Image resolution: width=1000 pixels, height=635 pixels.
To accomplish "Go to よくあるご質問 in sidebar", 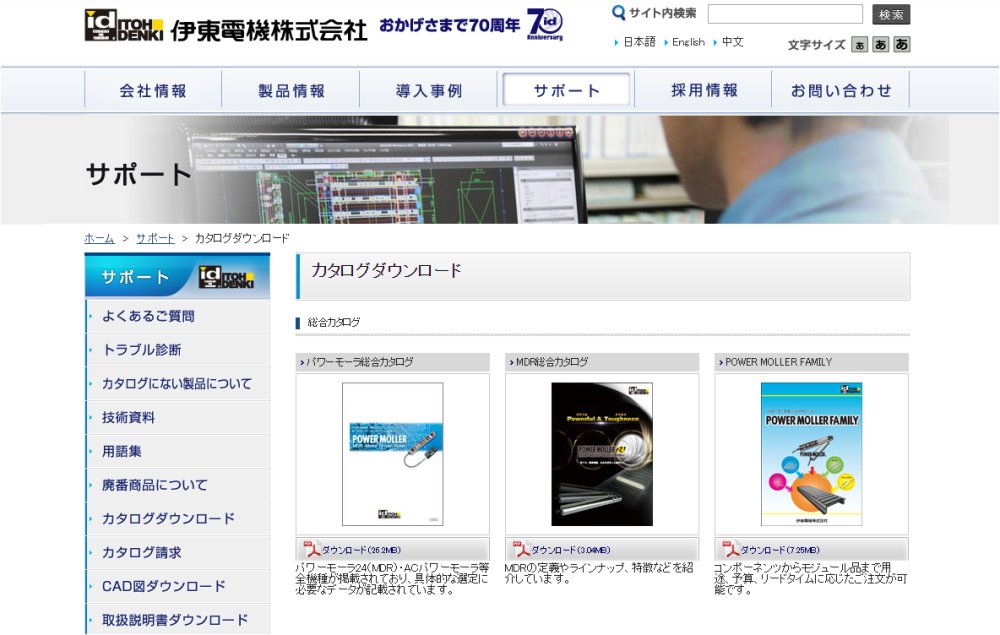I will 148,316.
